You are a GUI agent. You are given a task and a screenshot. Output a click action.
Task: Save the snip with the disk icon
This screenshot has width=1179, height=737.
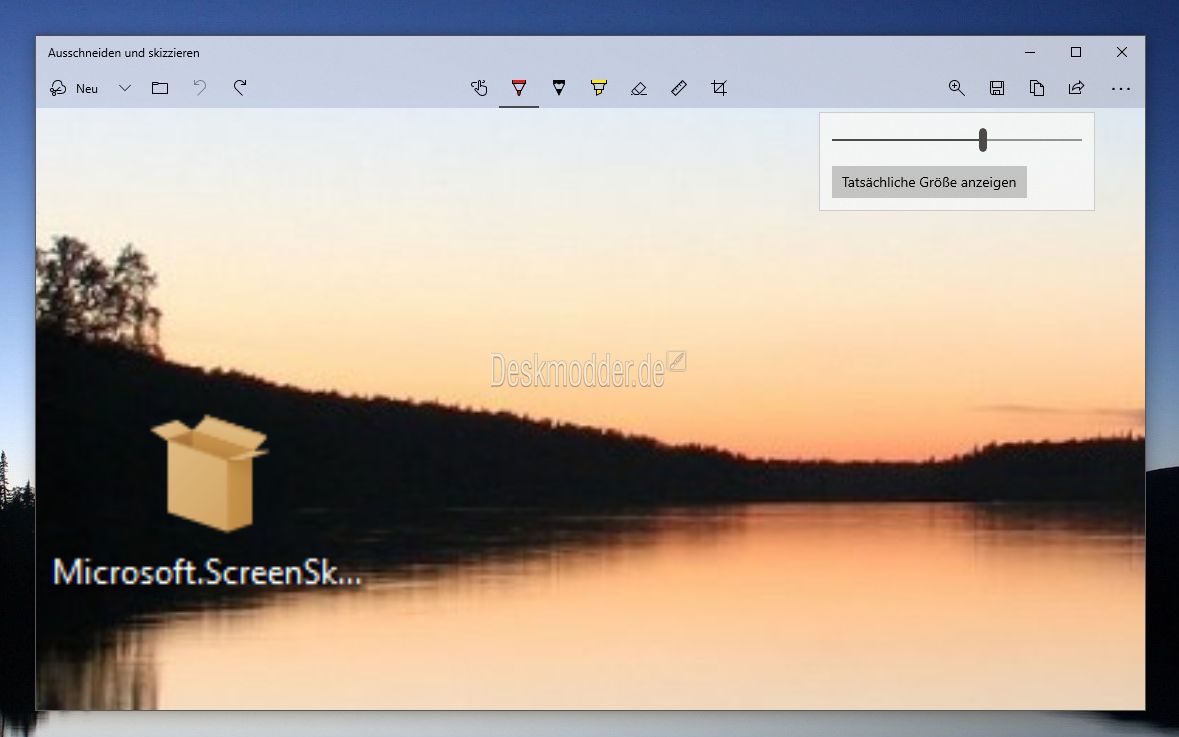pyautogui.click(x=997, y=89)
